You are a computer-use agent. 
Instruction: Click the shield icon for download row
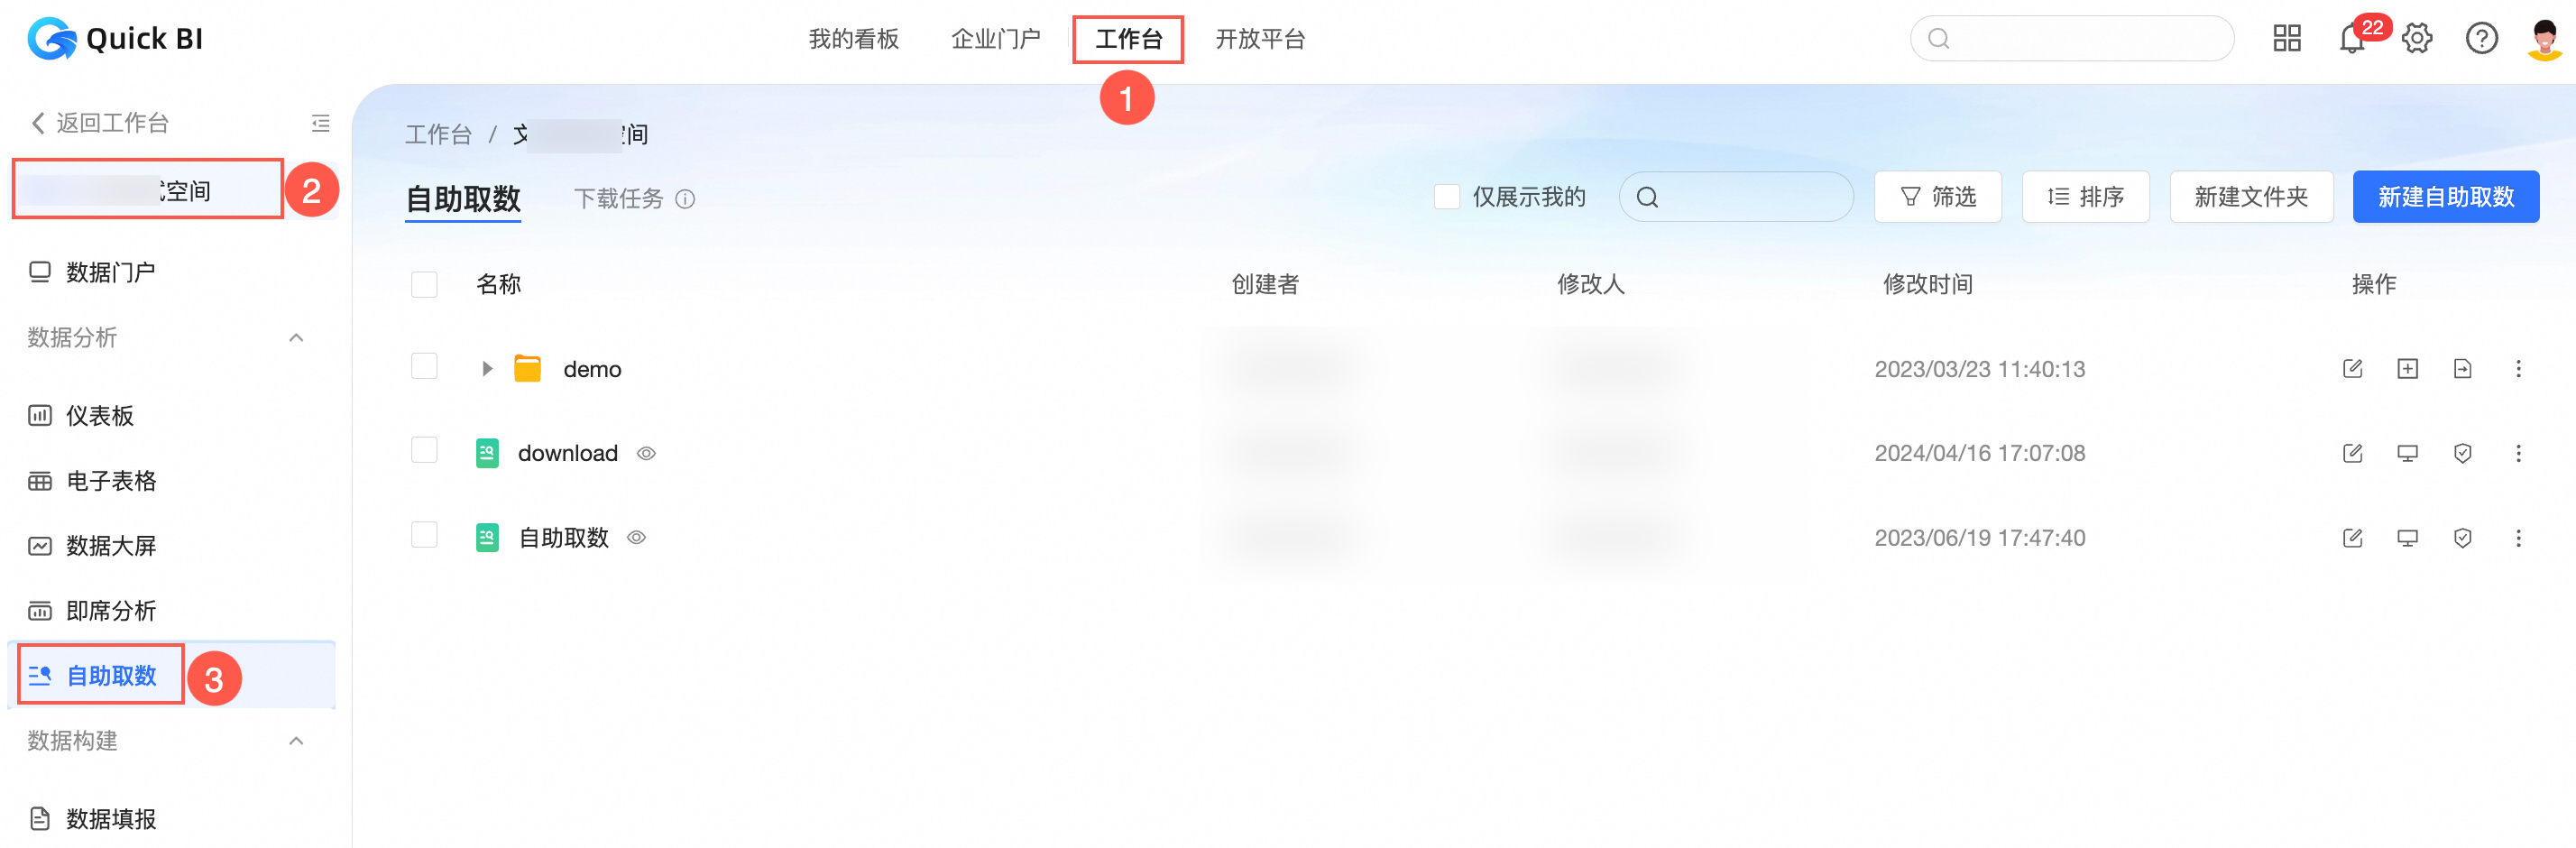2462,453
